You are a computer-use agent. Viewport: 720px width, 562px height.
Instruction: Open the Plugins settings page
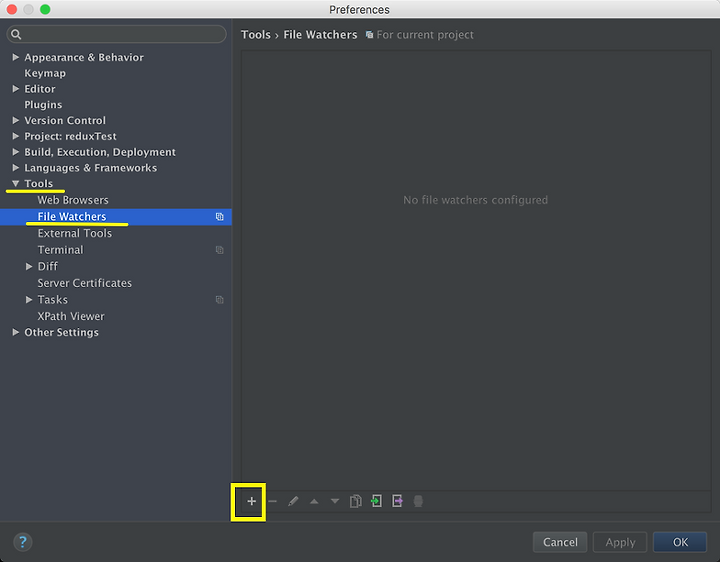(x=43, y=105)
